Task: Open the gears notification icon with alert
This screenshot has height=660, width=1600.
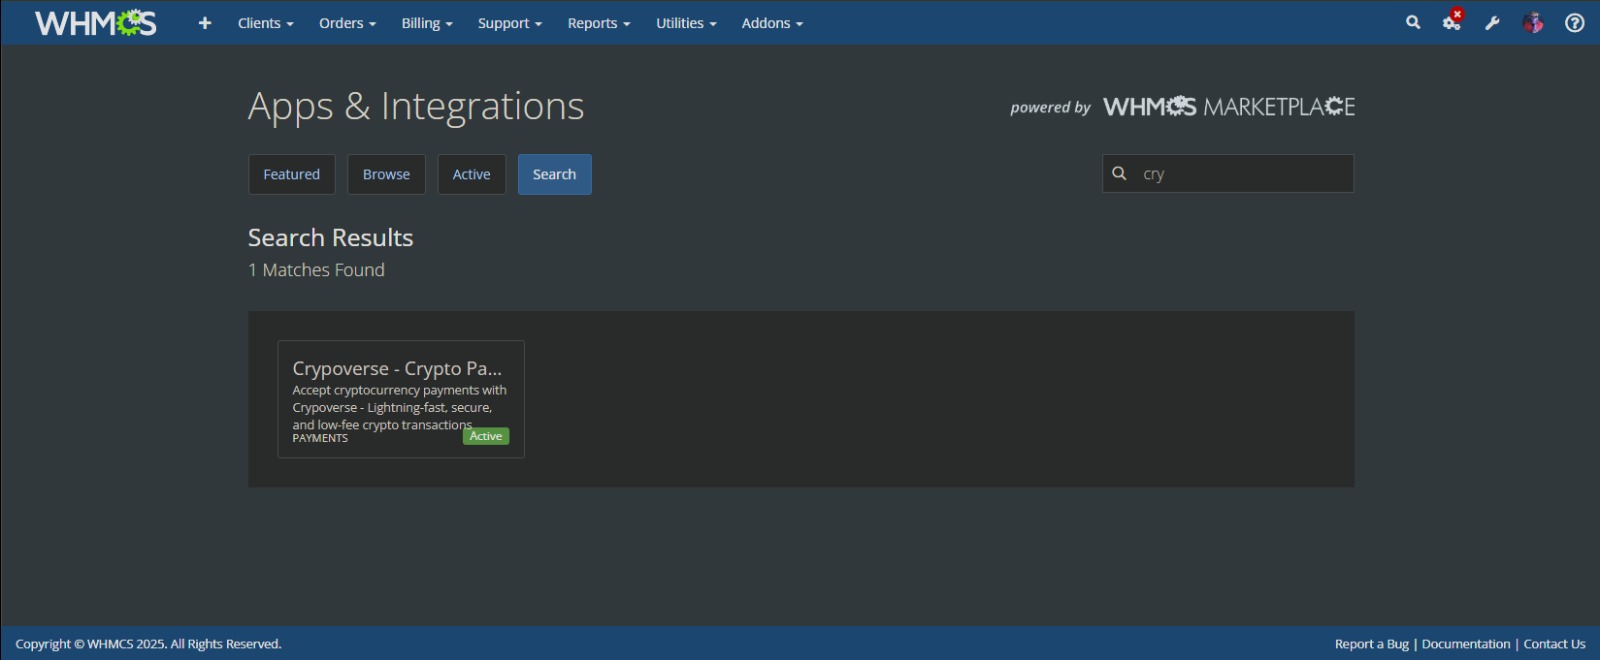Action: pyautogui.click(x=1452, y=22)
